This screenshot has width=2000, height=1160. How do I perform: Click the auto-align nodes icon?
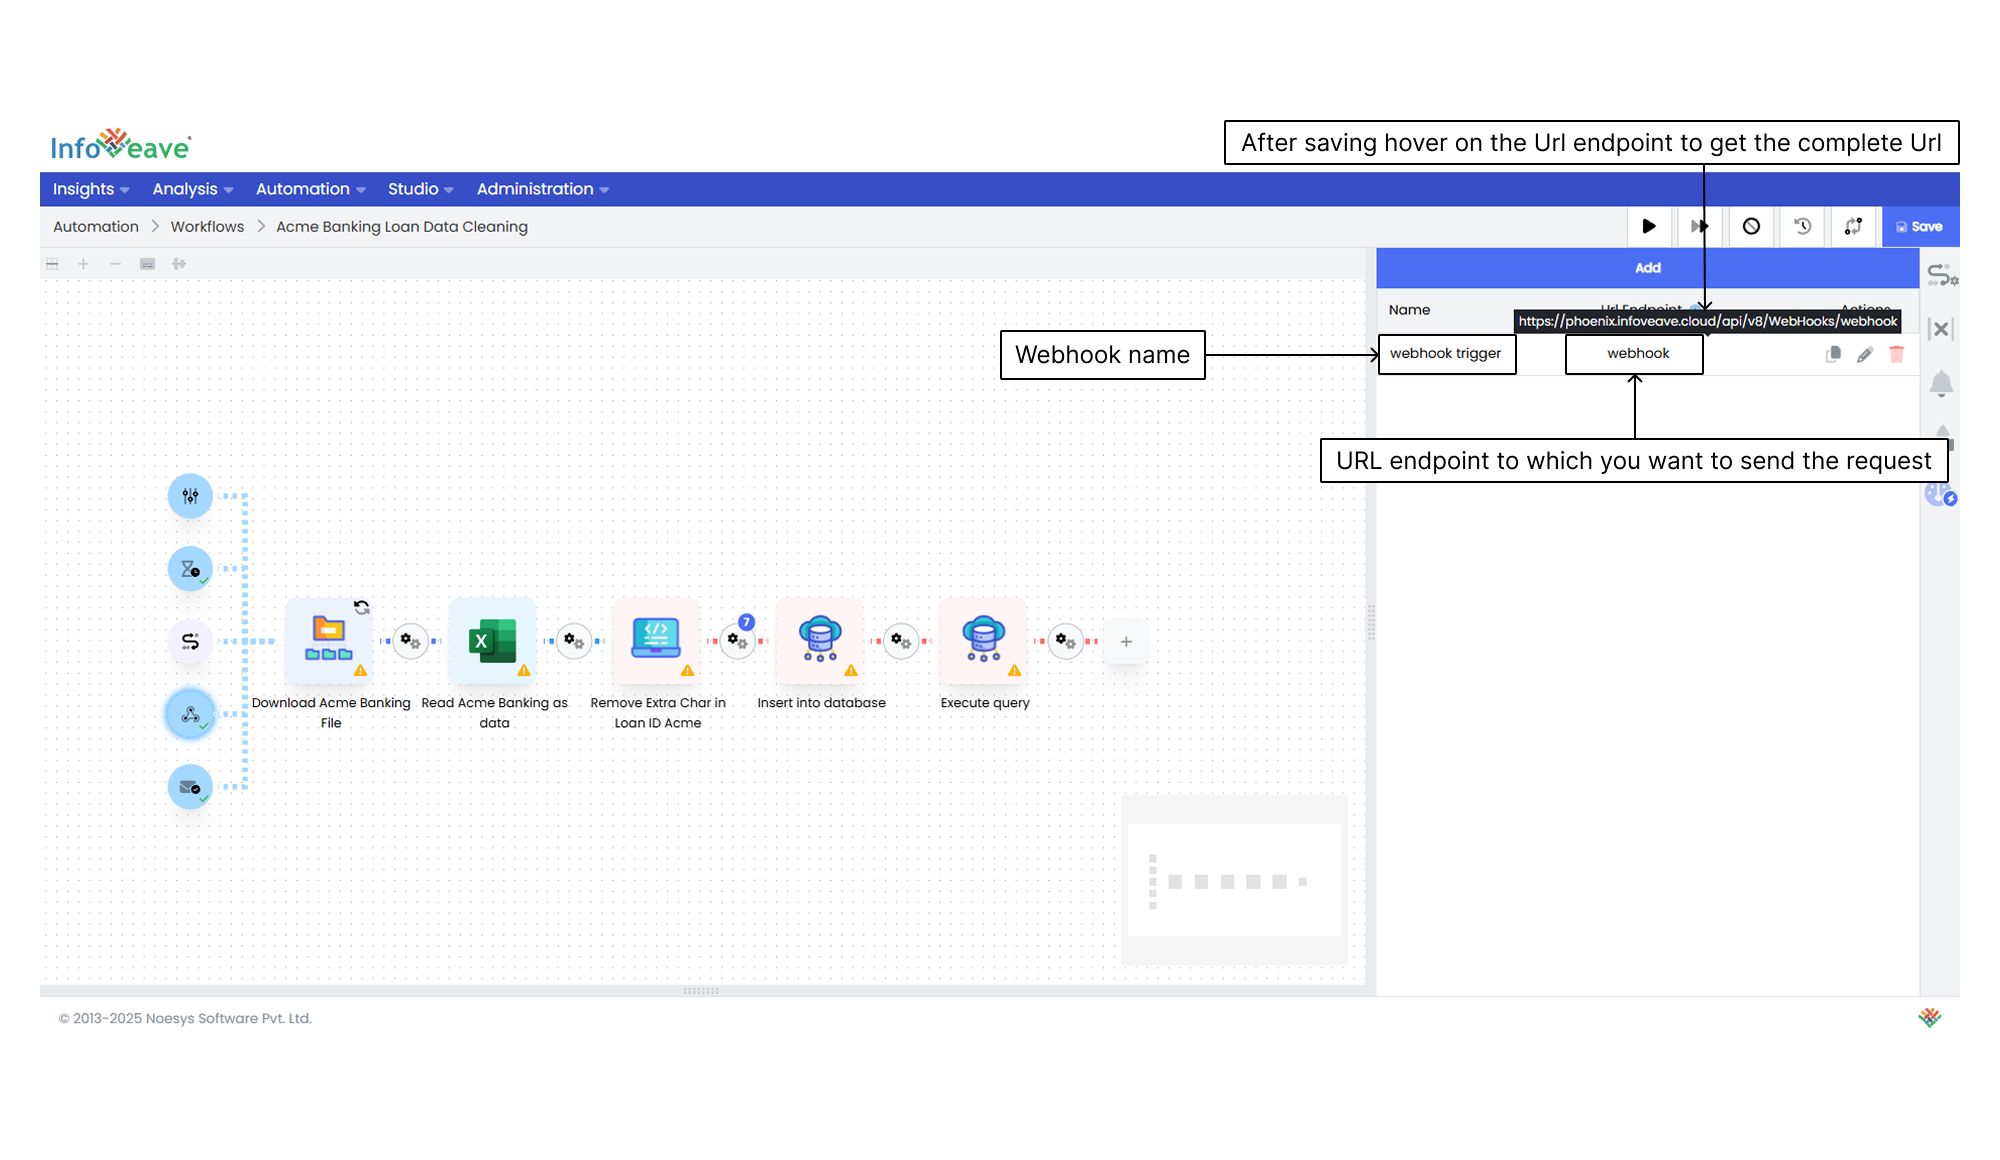[179, 264]
